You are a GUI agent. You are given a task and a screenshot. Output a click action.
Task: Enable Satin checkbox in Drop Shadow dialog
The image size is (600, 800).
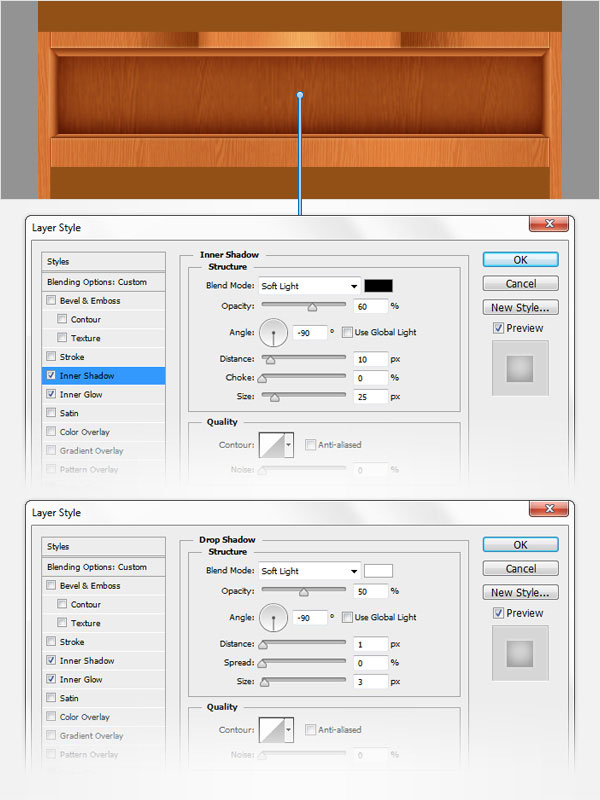pyautogui.click(x=51, y=697)
